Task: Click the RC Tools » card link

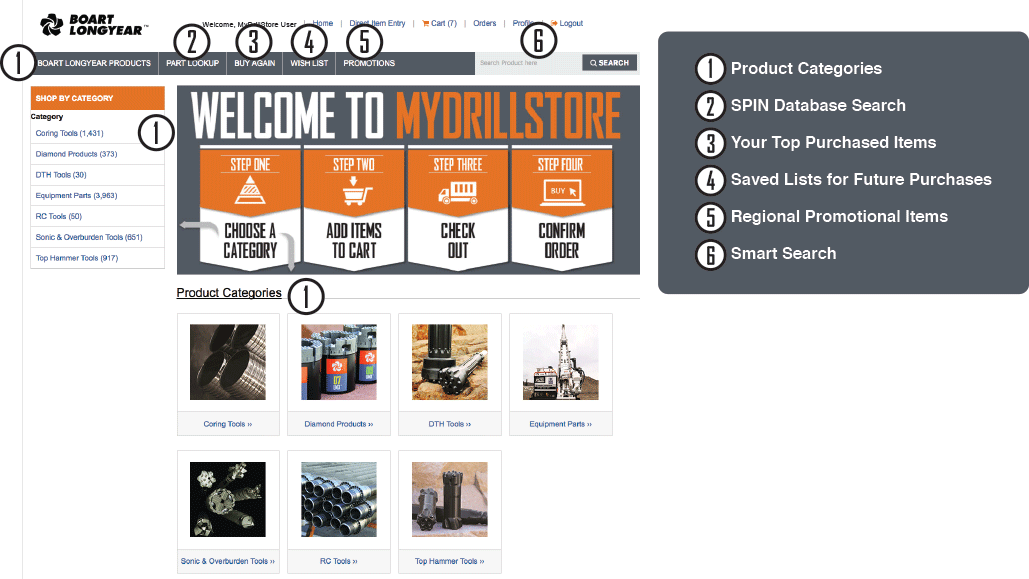Action: 339,561
